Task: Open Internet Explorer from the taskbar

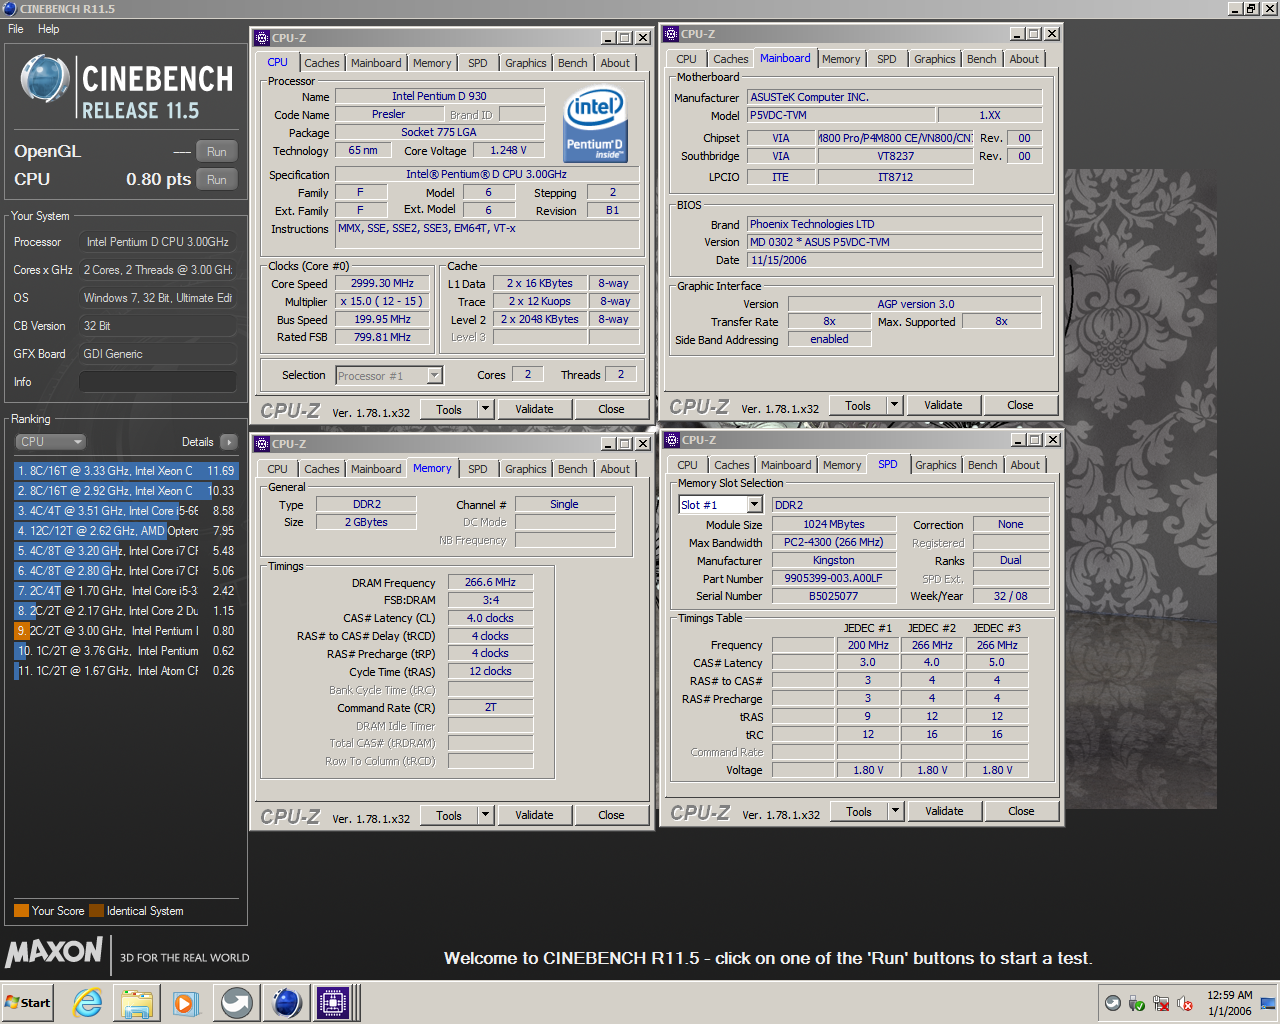Action: coord(88,1003)
